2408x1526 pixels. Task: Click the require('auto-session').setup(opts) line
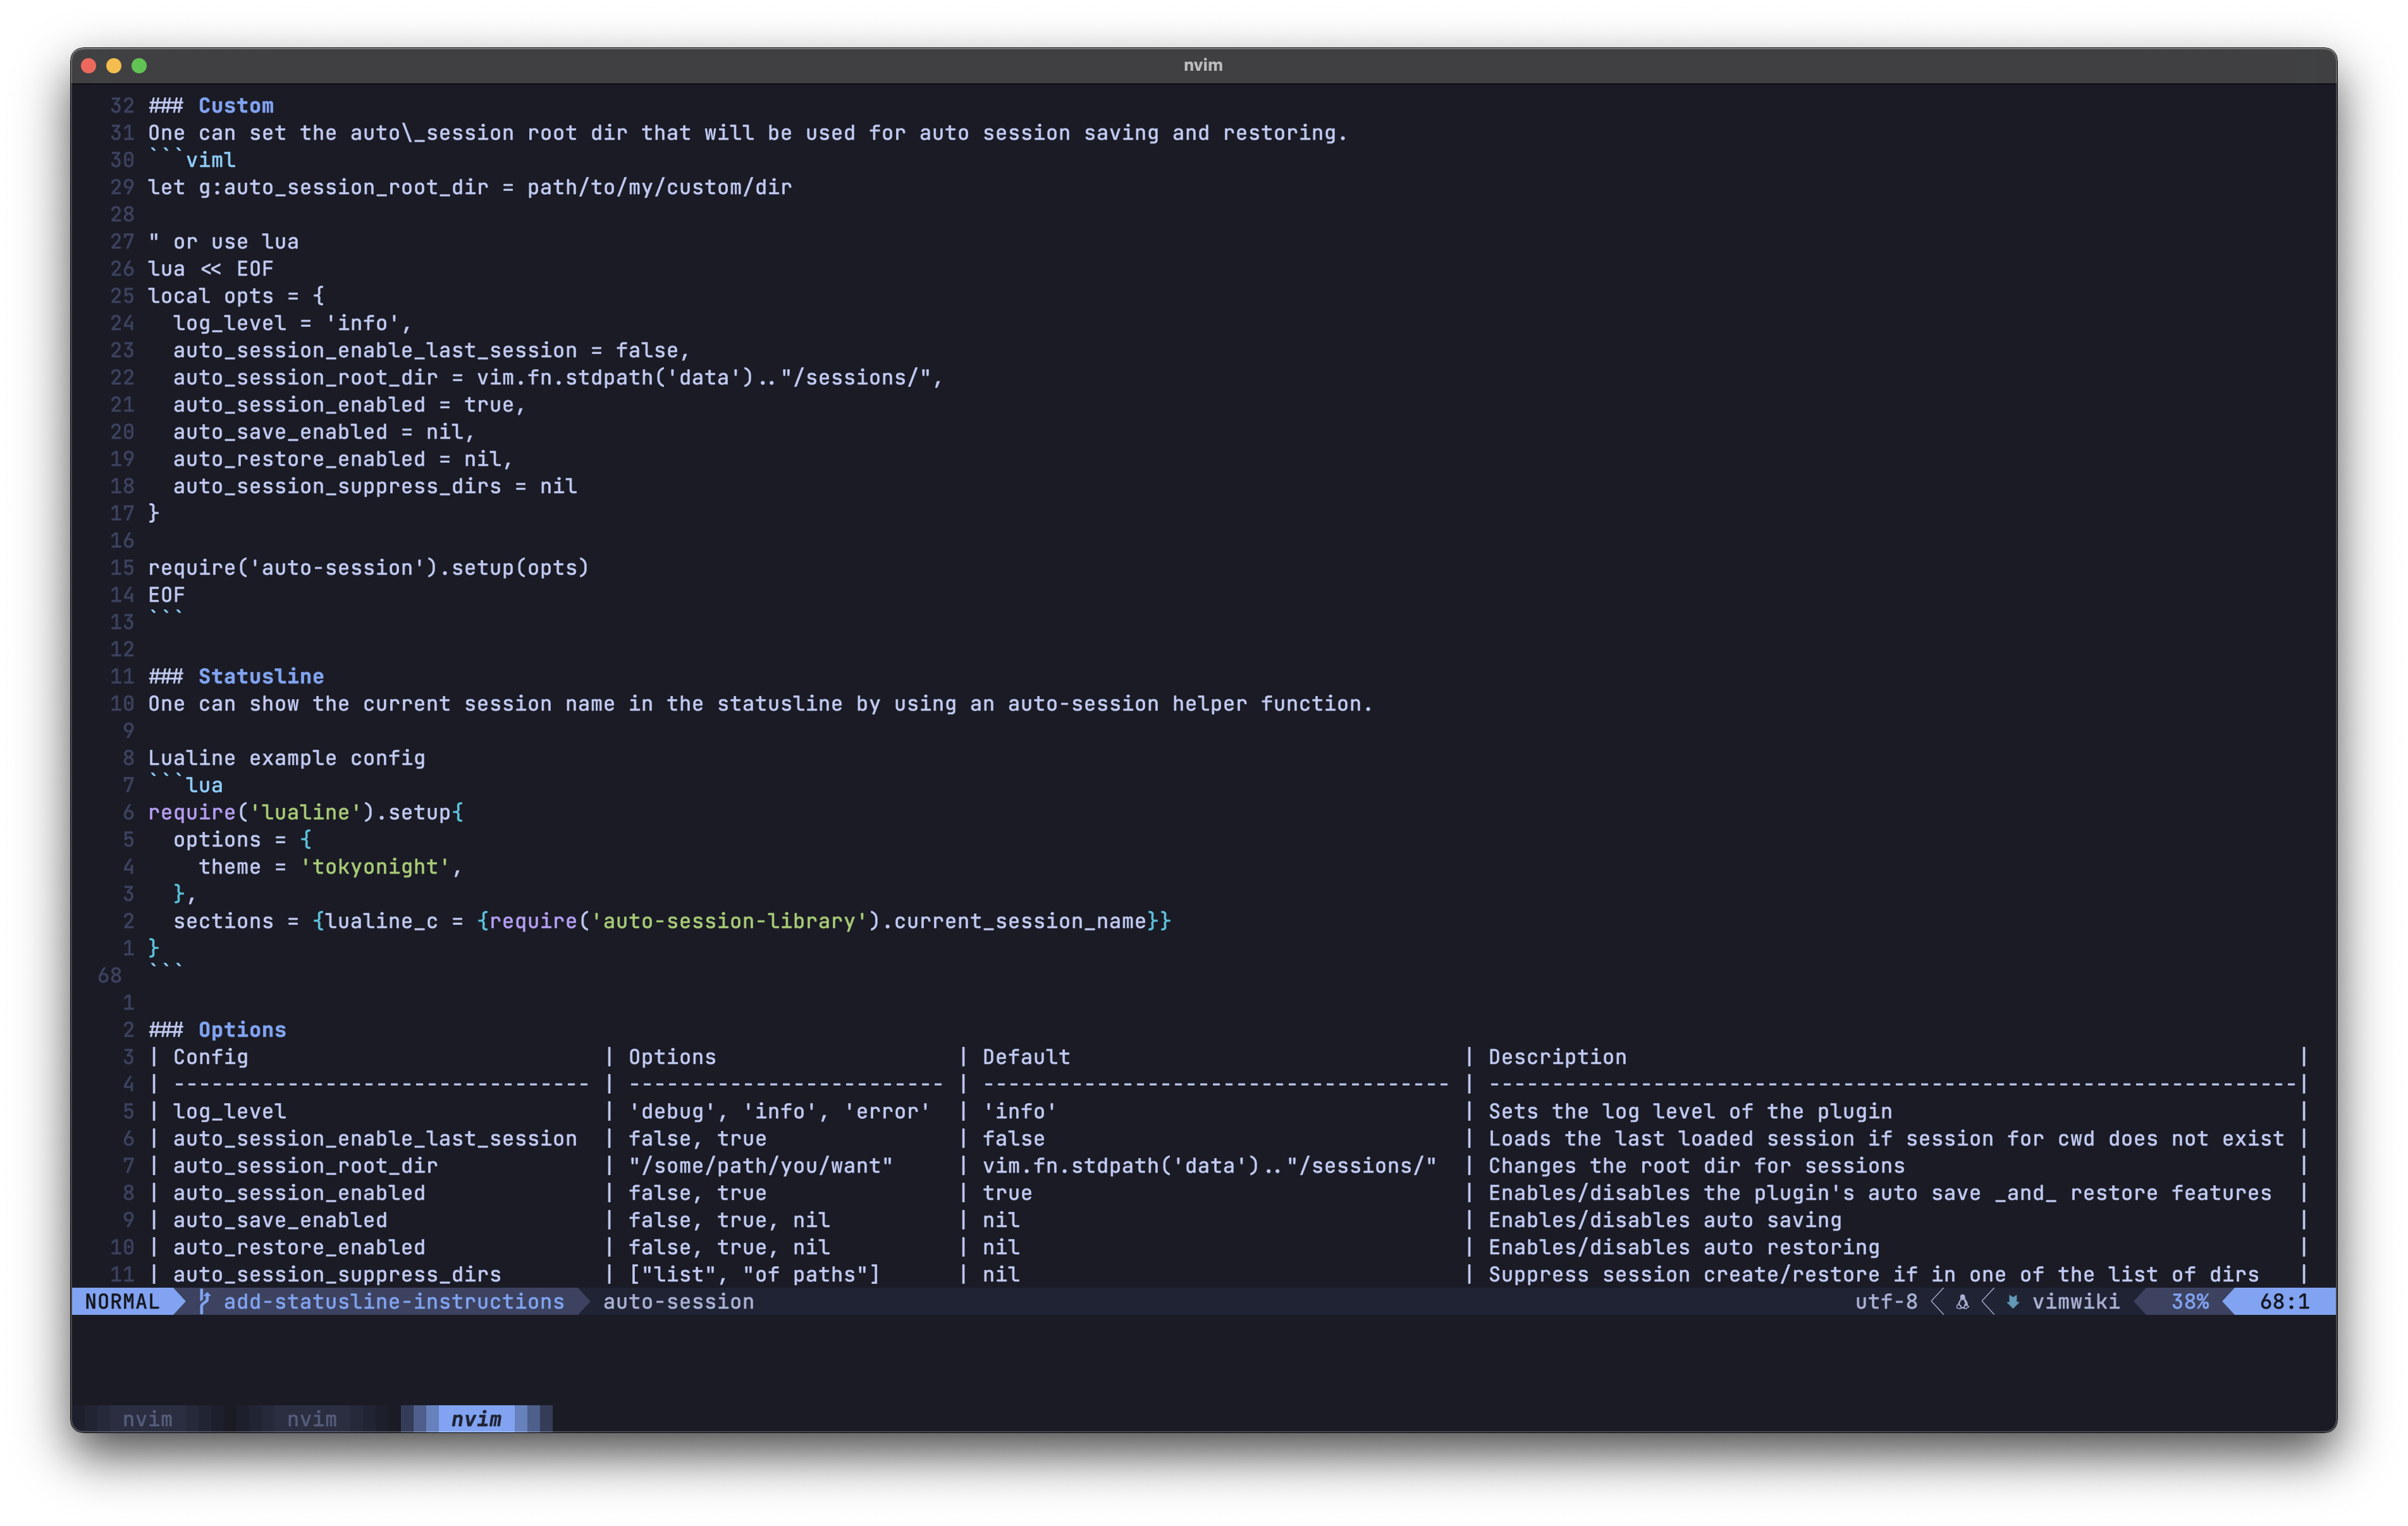click(368, 568)
